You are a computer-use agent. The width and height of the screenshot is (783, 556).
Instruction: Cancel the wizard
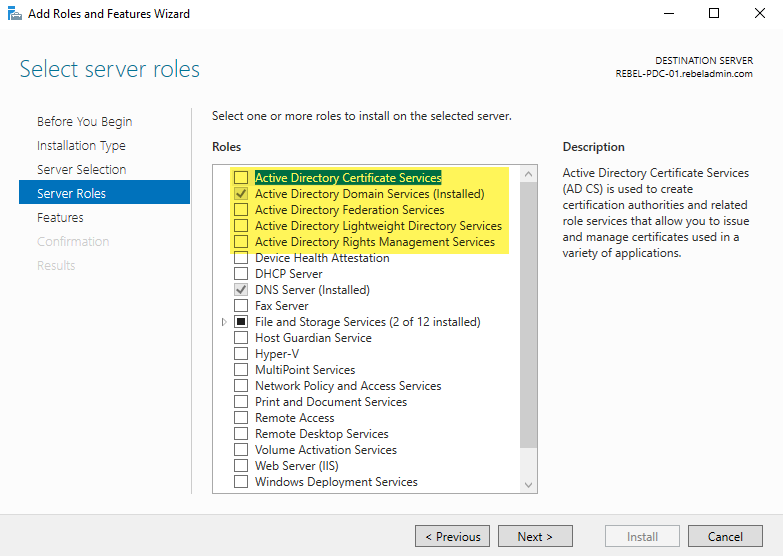tap(725, 537)
